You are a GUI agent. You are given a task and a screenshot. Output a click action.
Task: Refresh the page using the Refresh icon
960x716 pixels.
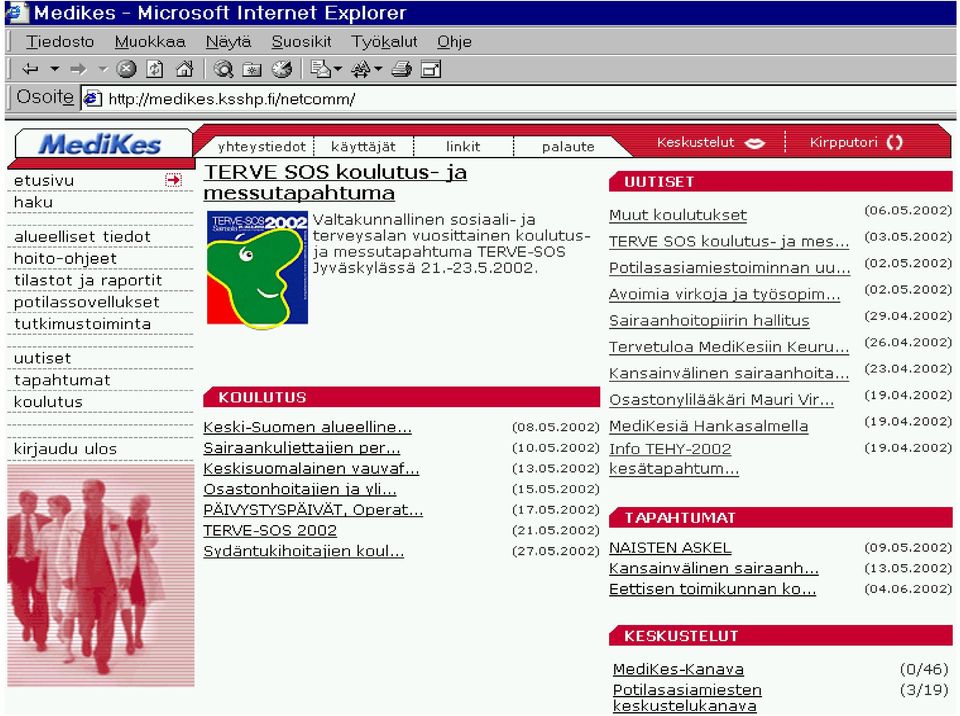tap(155, 69)
